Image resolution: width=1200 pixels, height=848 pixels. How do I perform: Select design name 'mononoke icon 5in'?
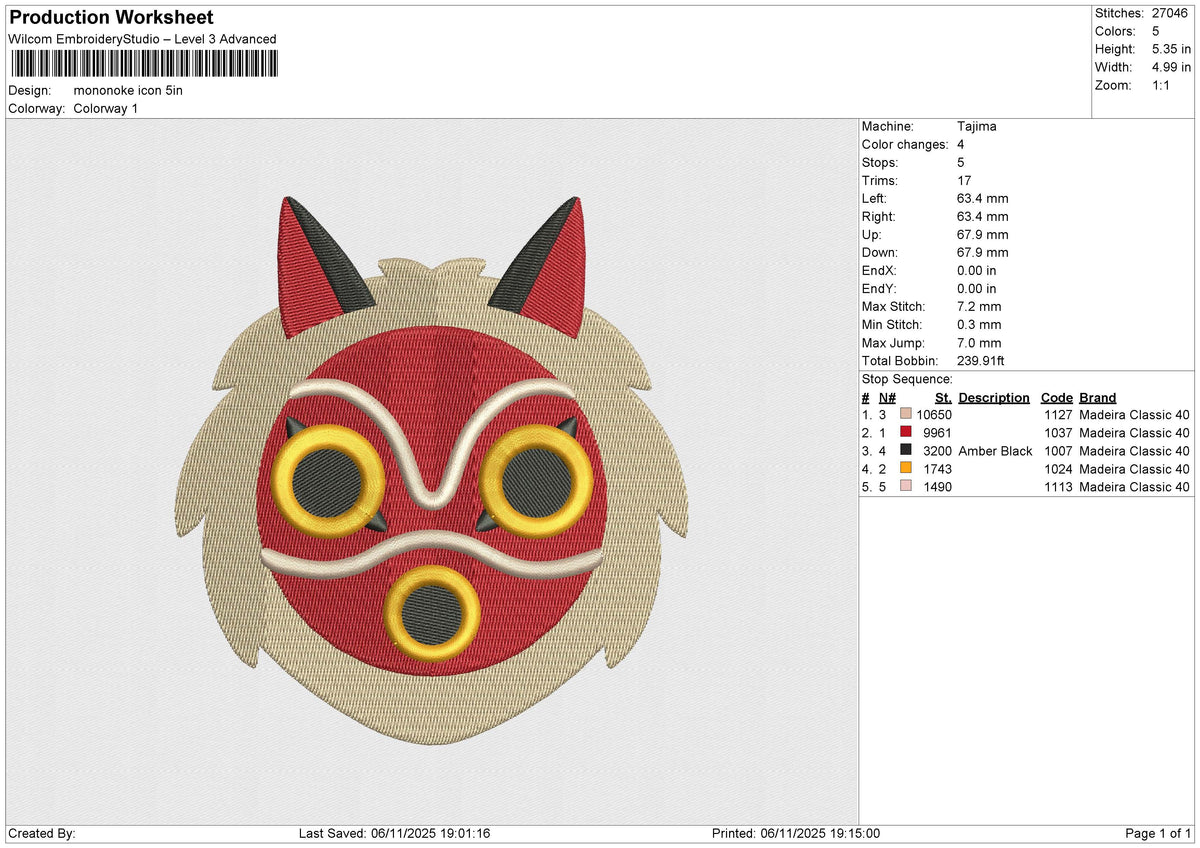click(128, 90)
